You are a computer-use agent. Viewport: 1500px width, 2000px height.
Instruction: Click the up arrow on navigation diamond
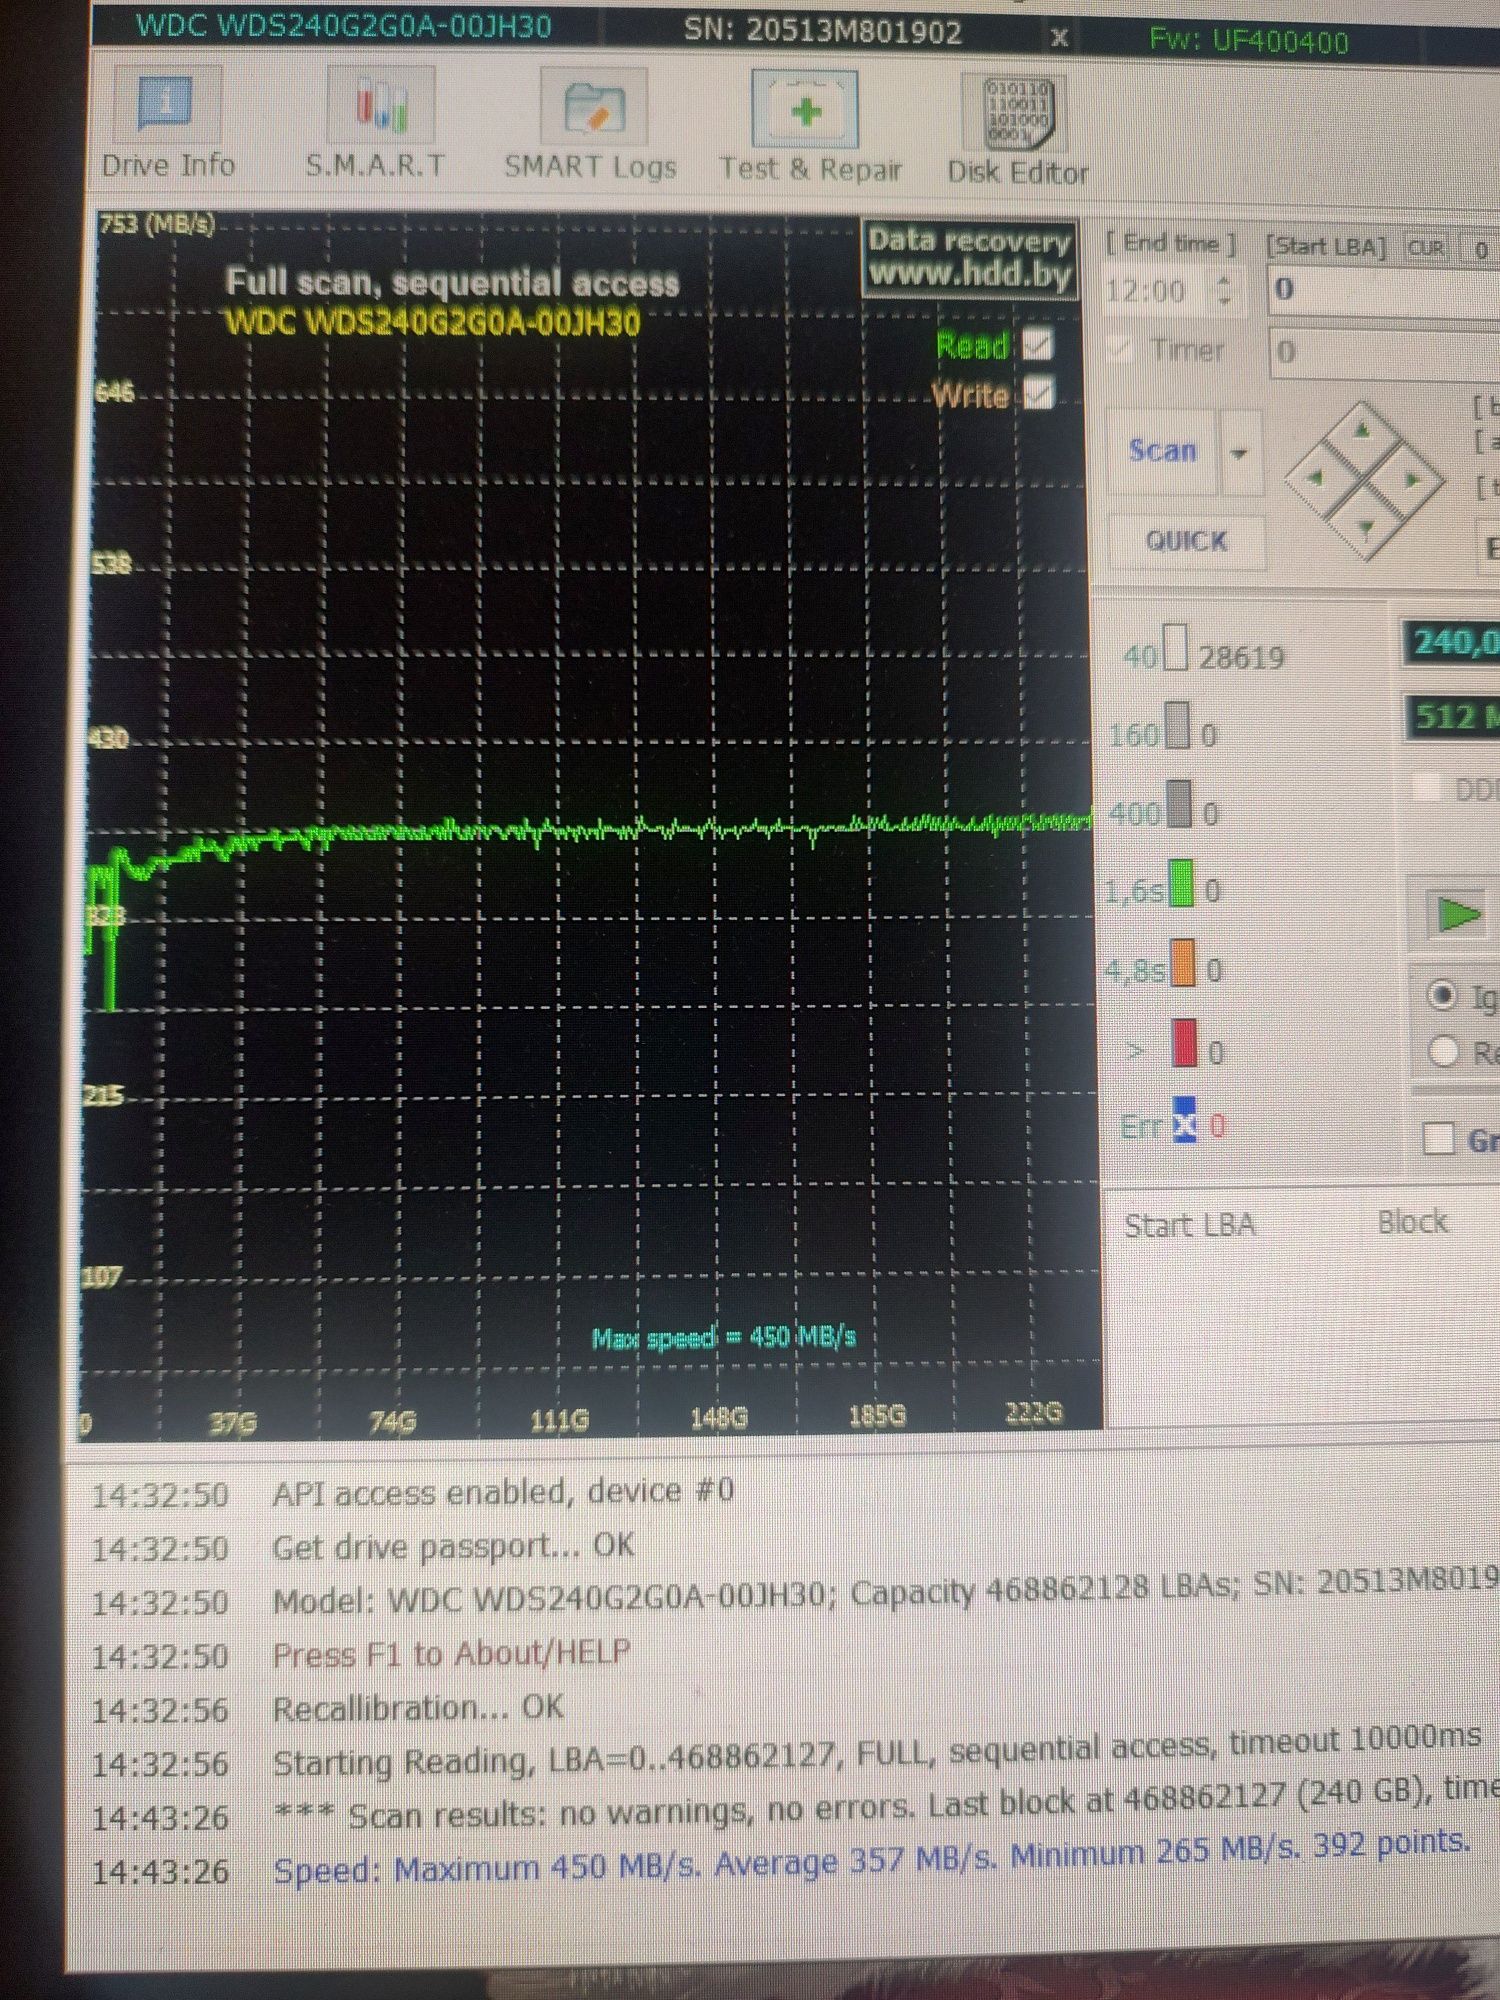1362,432
